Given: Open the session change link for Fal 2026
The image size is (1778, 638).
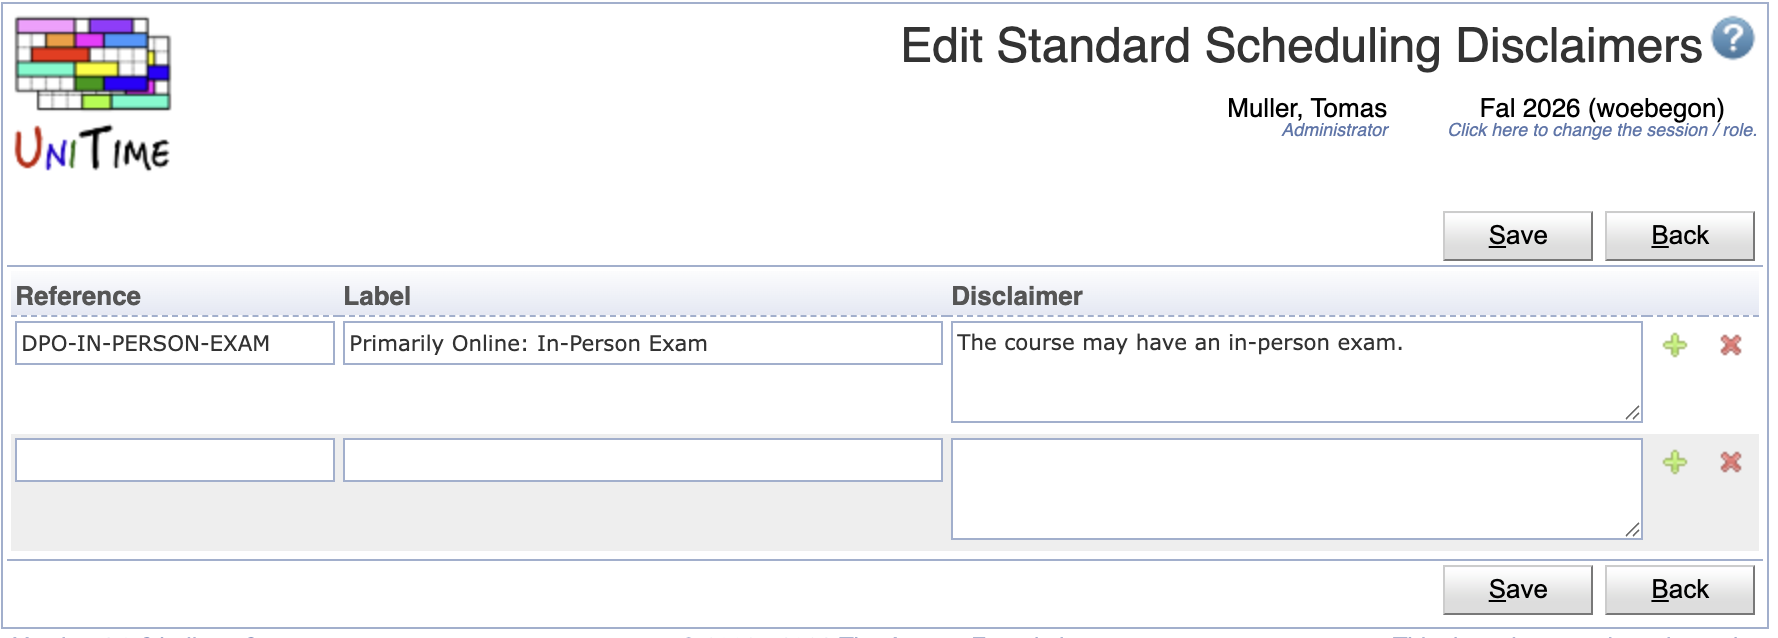Looking at the screenshot, I should pyautogui.click(x=1601, y=130).
